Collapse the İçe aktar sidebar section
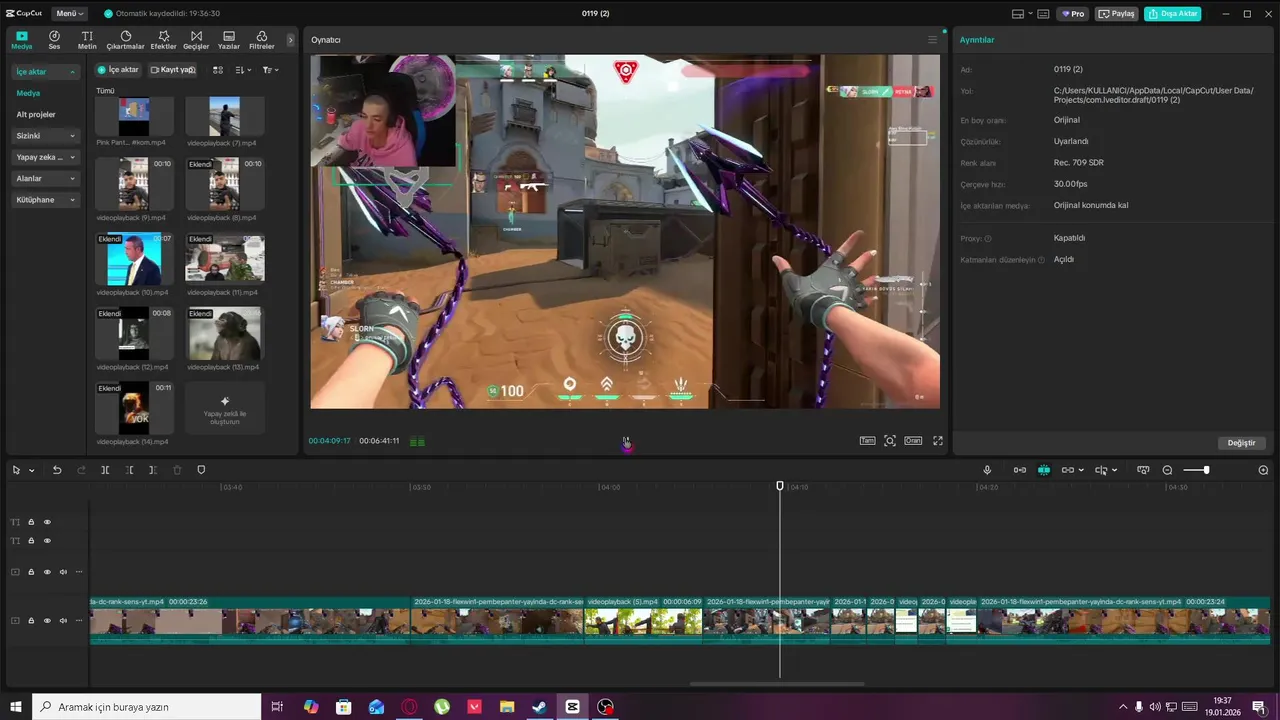The width and height of the screenshot is (1280, 720). click(45, 72)
